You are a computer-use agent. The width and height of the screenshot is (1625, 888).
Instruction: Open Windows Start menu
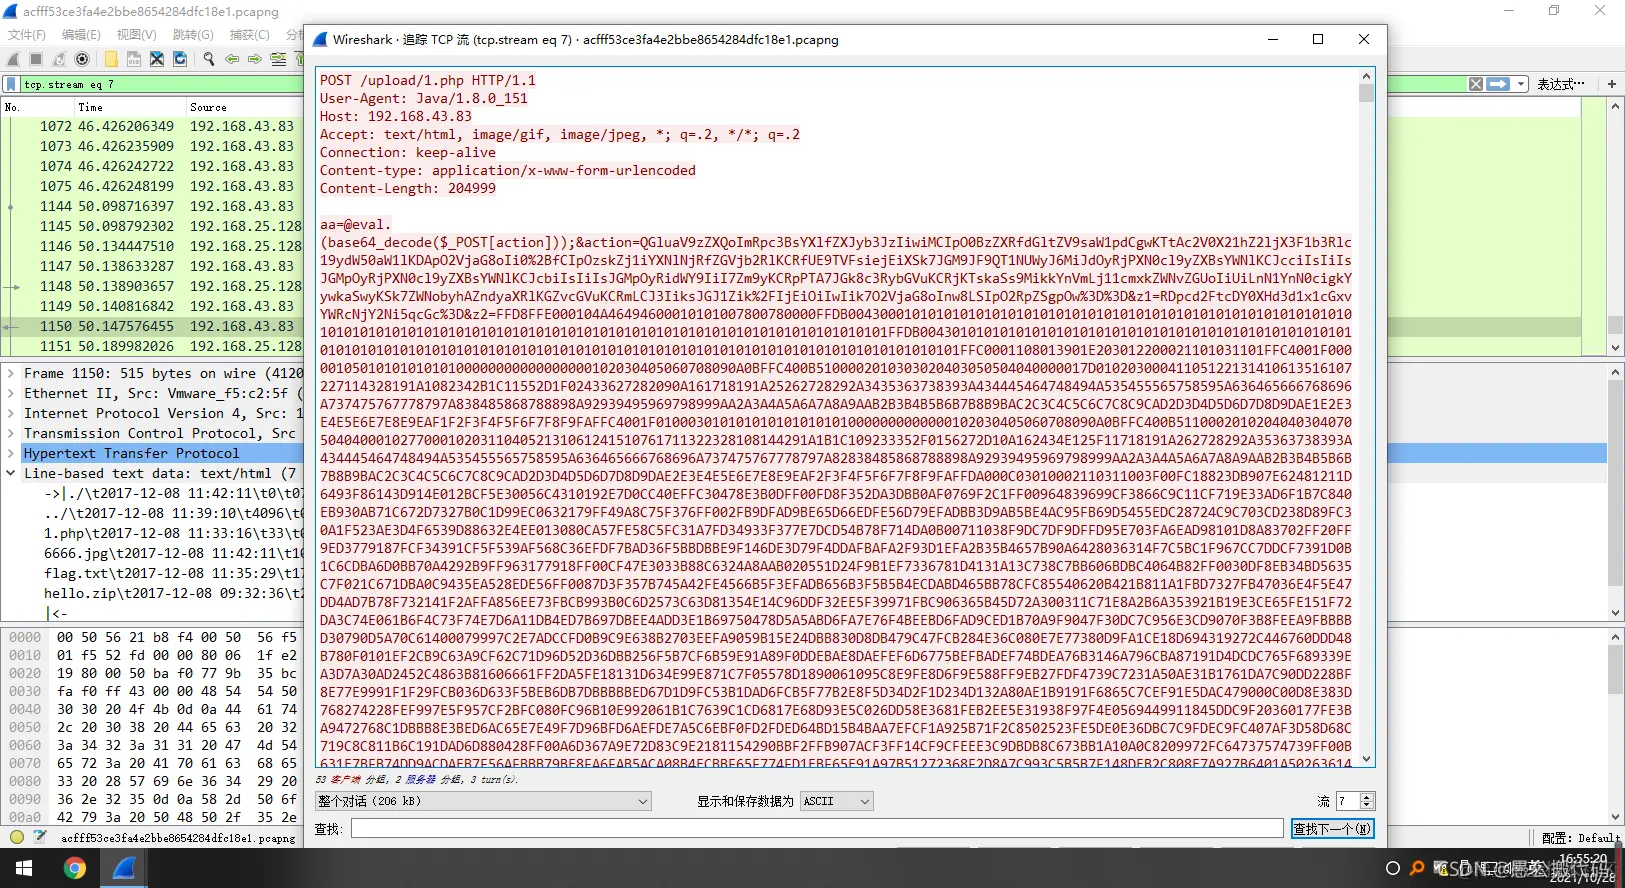tap(24, 868)
